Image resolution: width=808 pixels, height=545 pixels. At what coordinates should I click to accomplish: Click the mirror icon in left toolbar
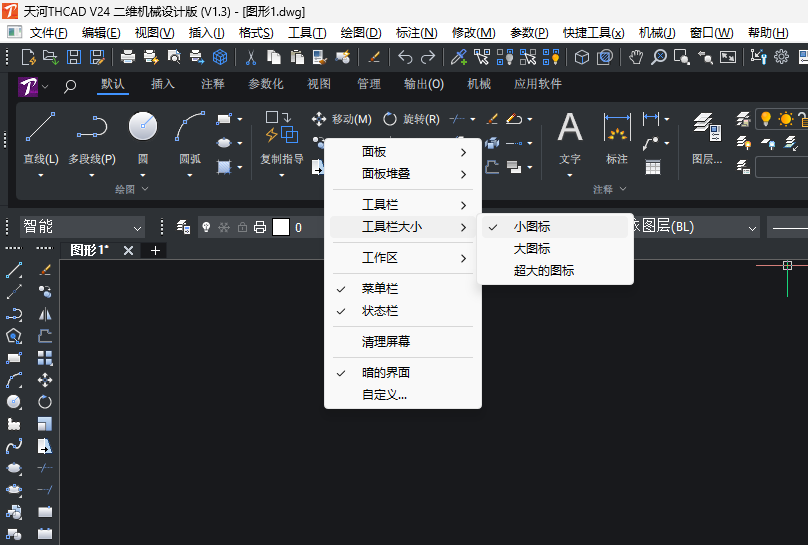pos(45,313)
